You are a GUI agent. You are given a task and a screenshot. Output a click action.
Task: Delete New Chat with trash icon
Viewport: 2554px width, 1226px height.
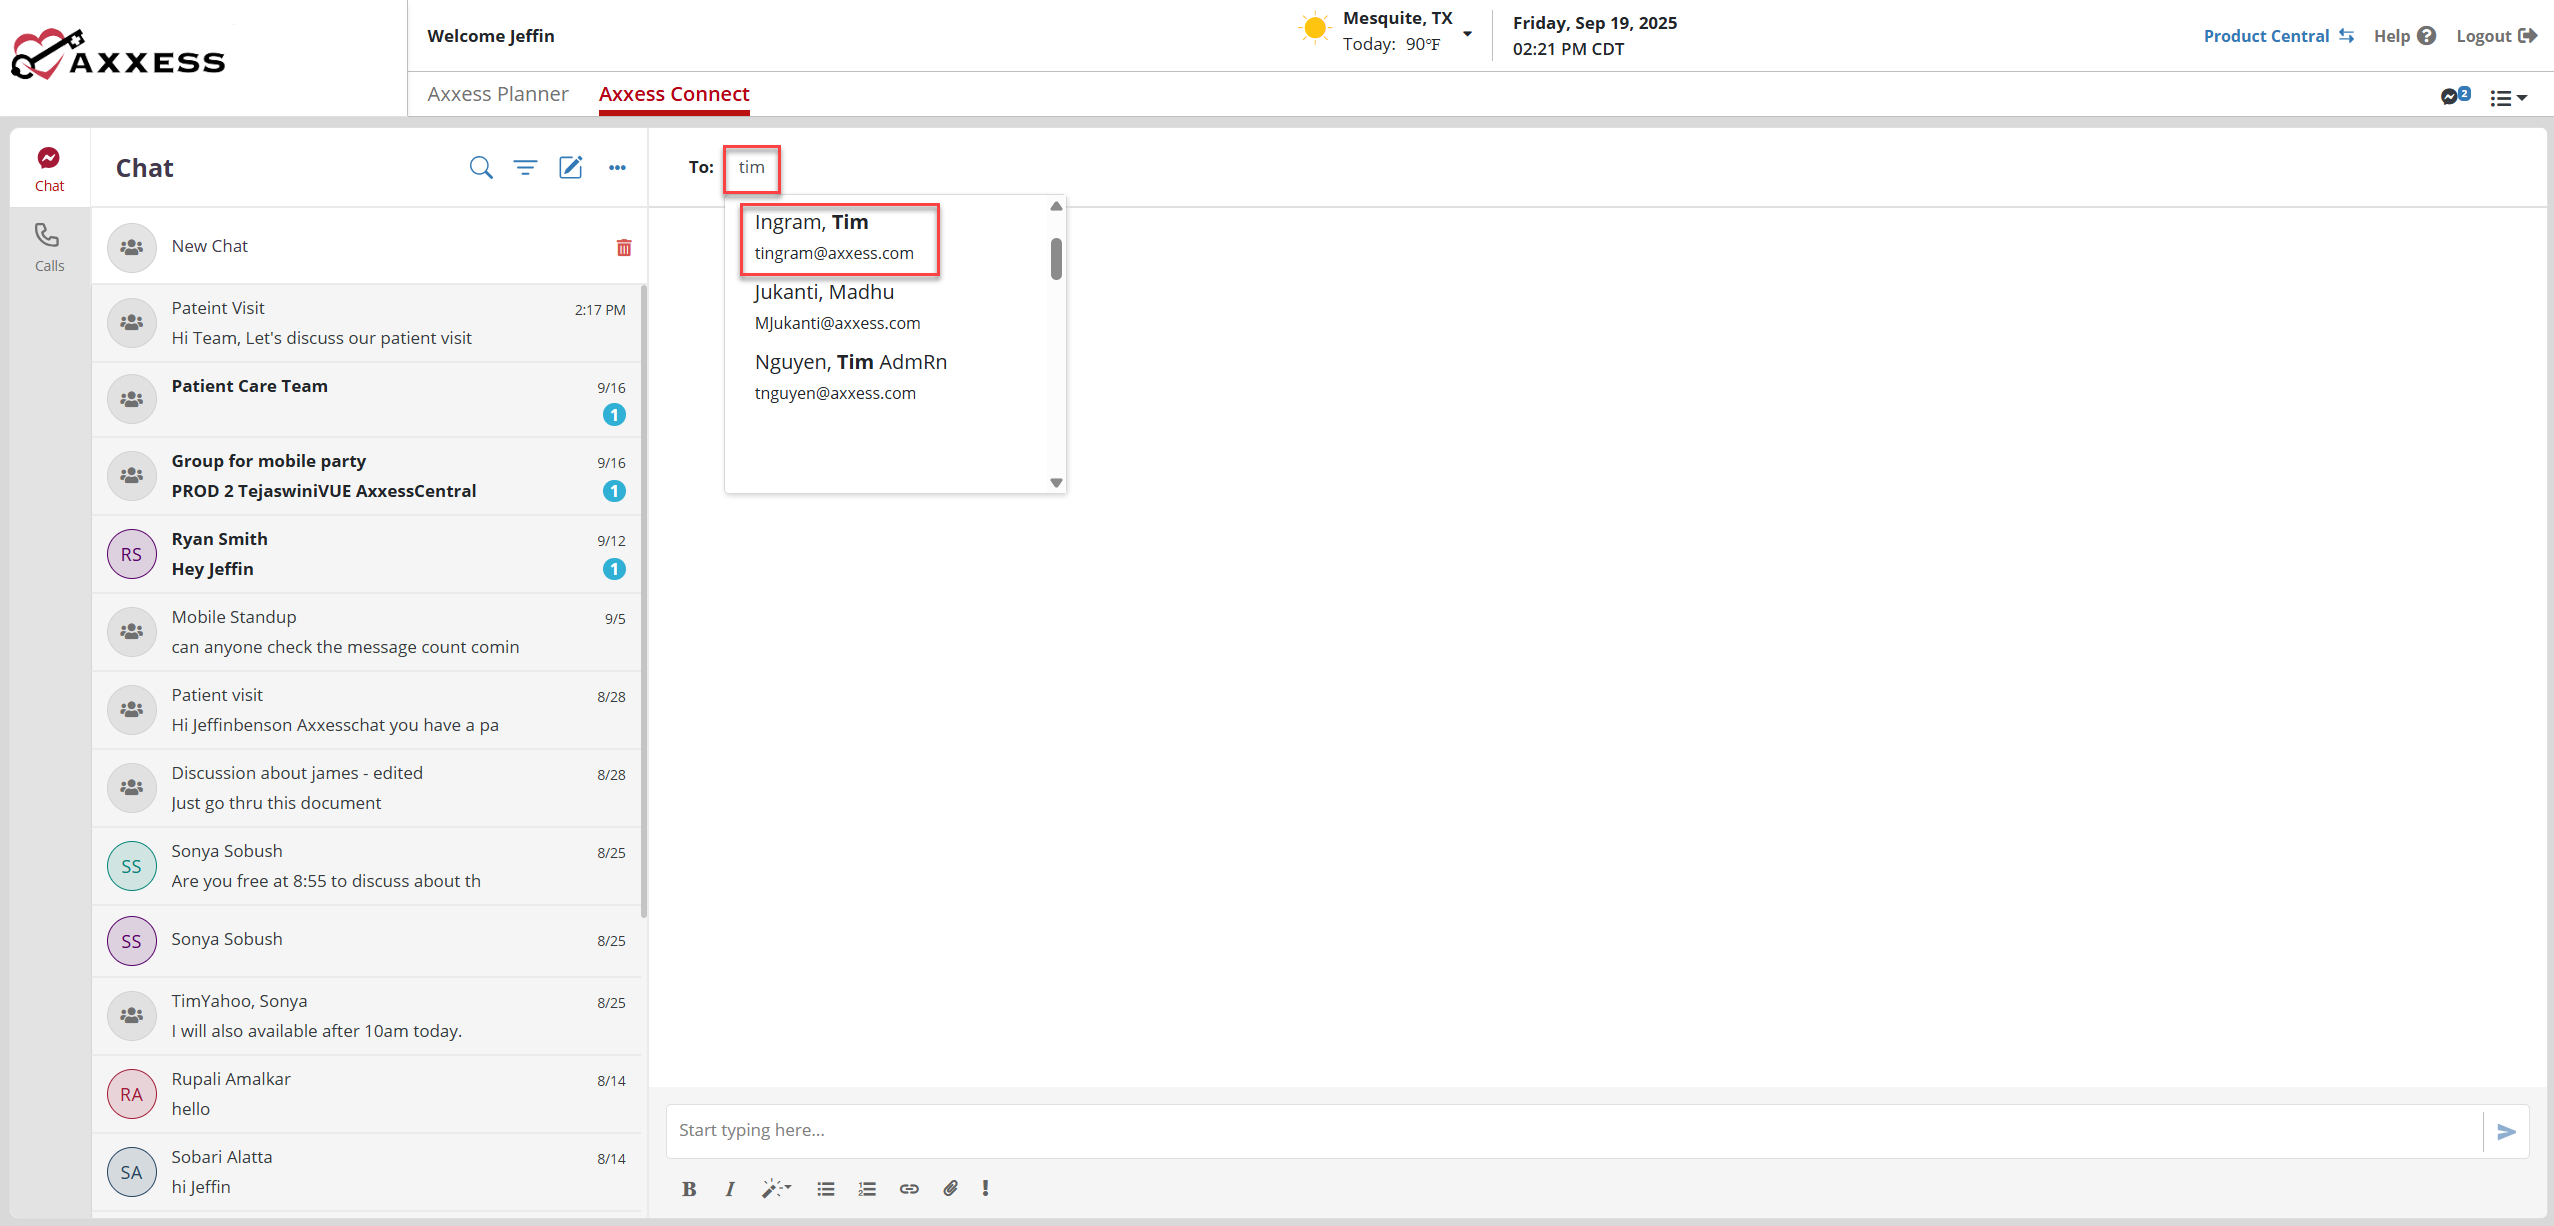pos(624,247)
